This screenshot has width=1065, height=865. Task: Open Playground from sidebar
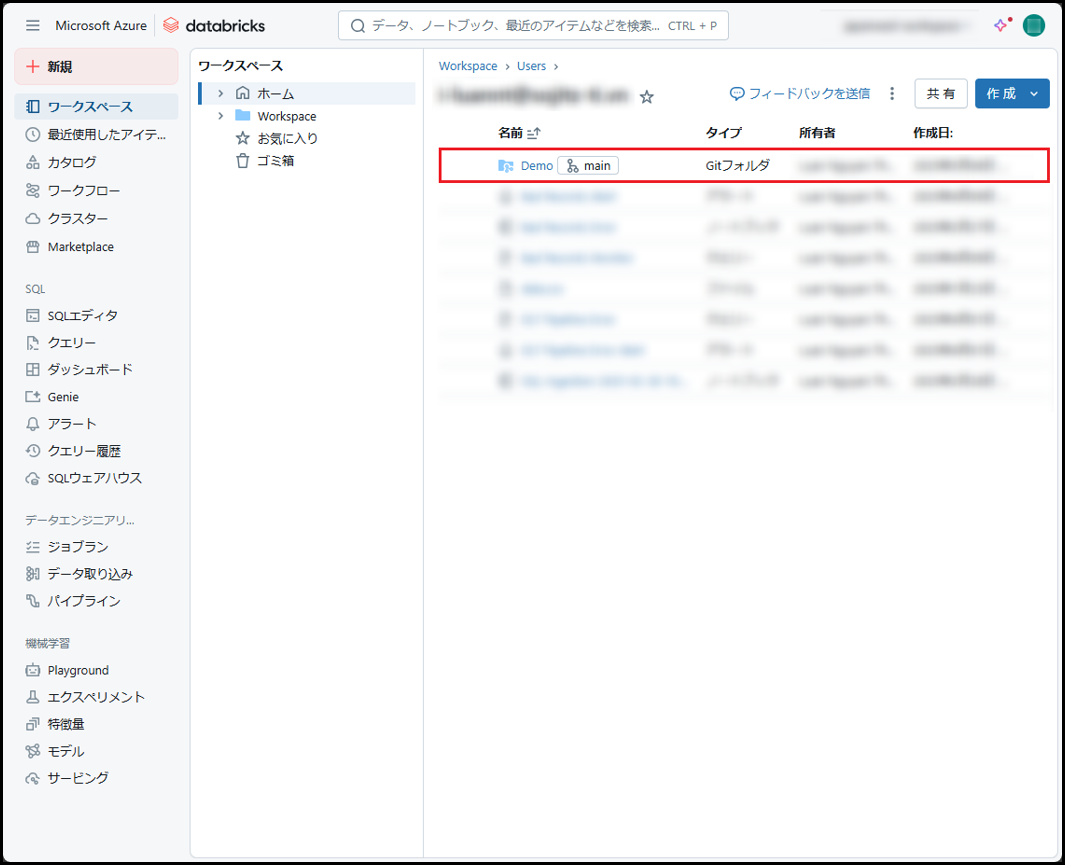point(96,670)
